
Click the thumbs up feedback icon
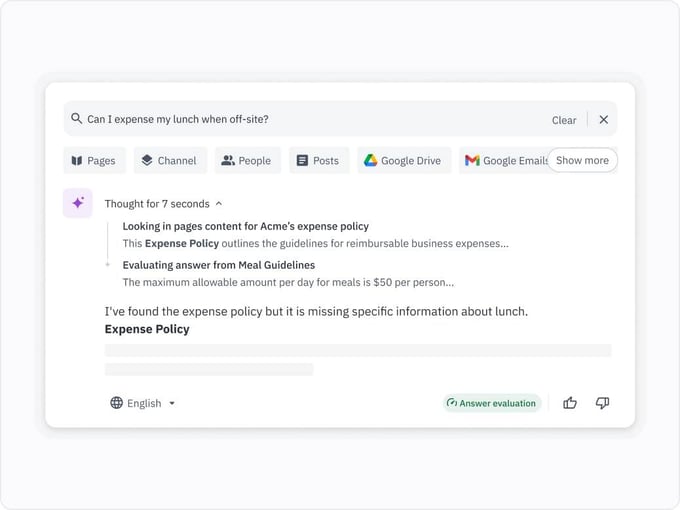point(570,403)
